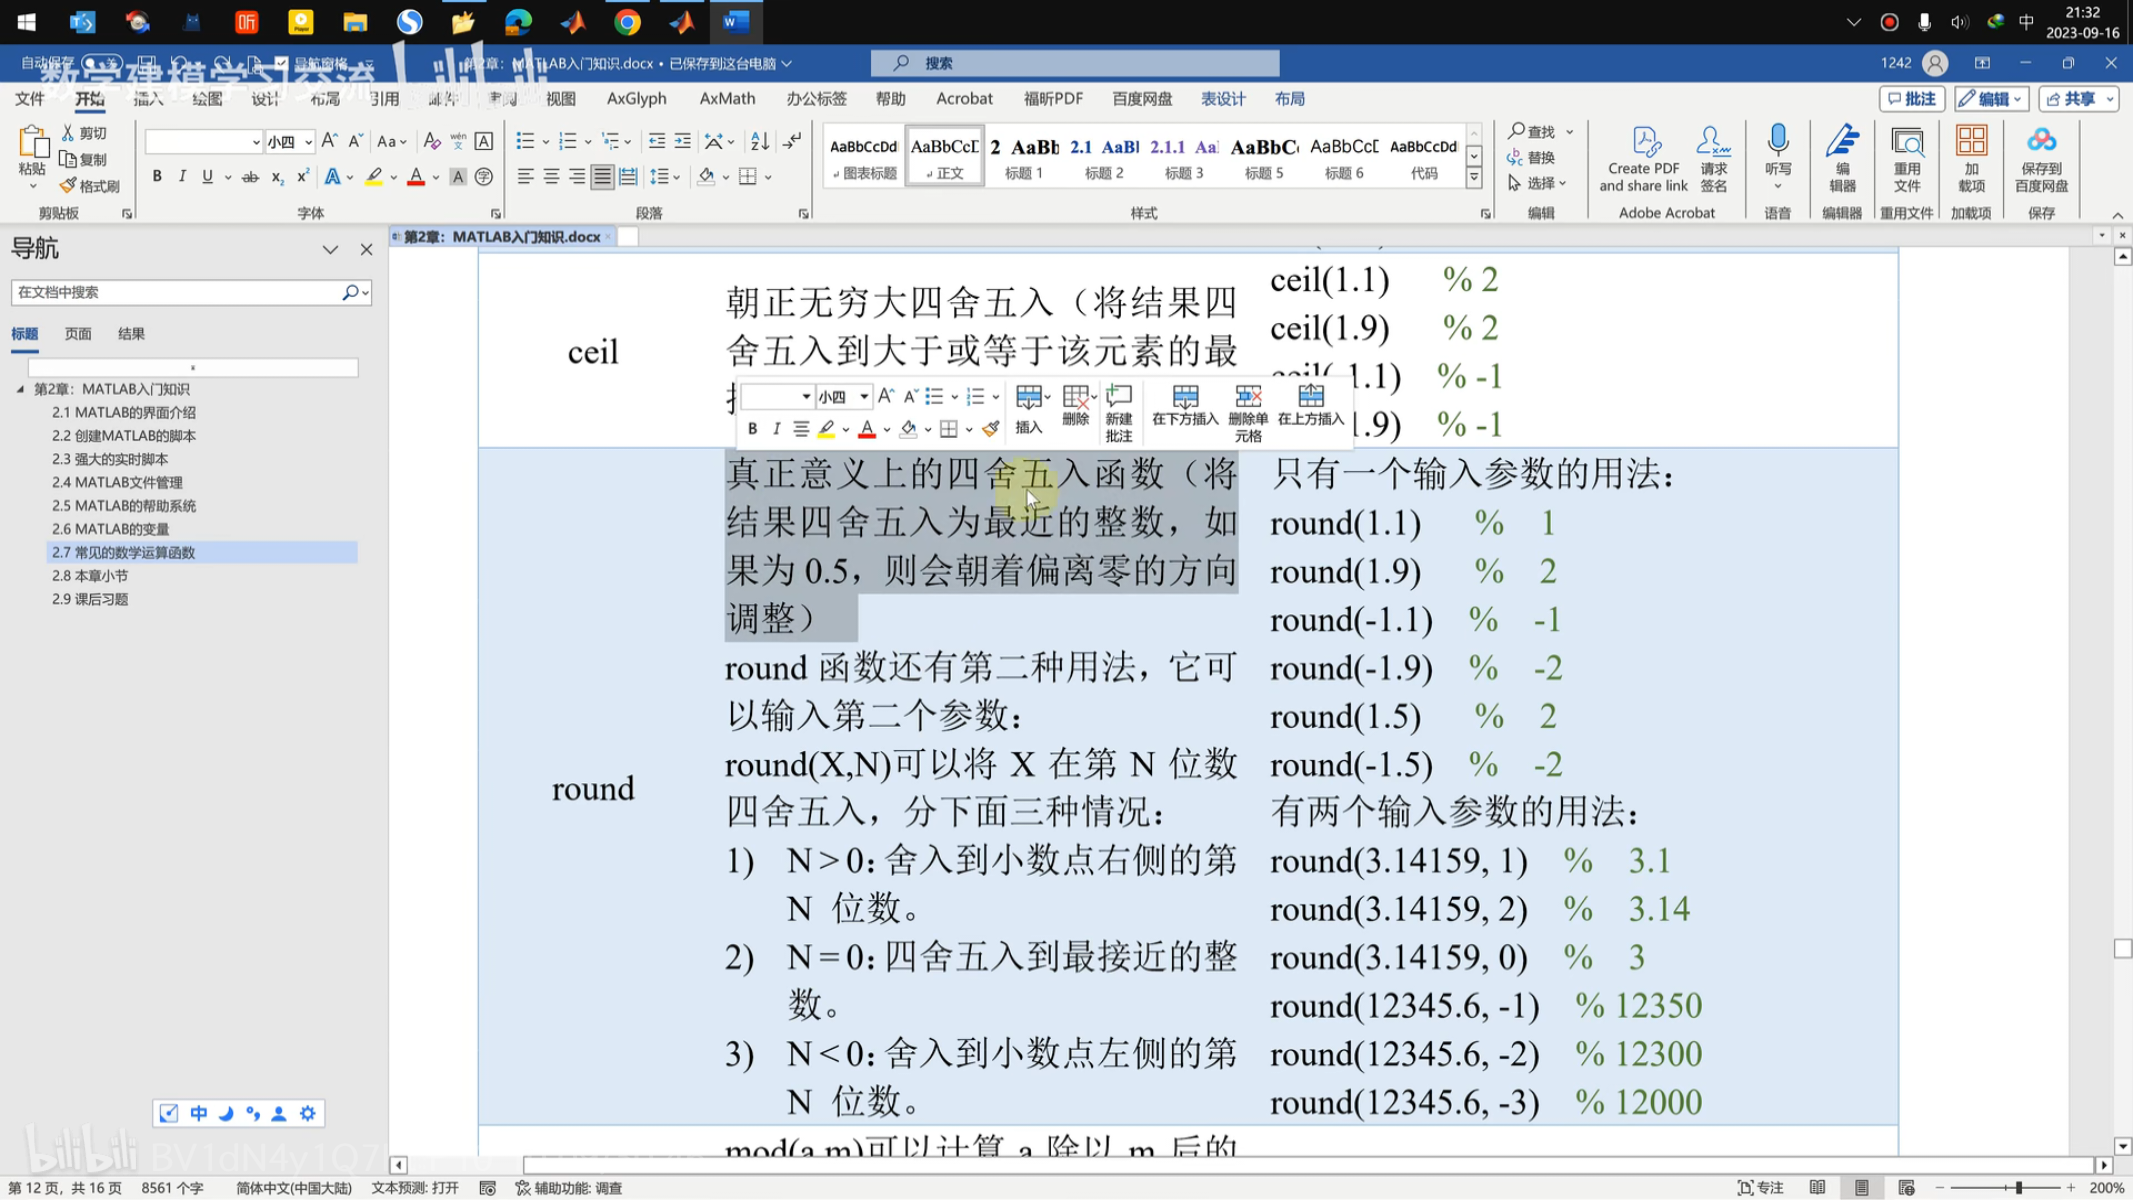
Task: Toggle bold formatting in the ribbon
Action: click(157, 177)
